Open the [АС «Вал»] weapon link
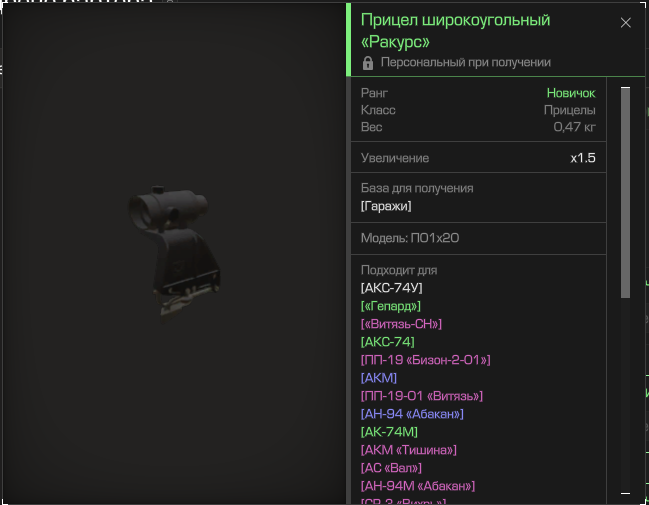This screenshot has height=505, width=649. pyautogui.click(x=391, y=468)
